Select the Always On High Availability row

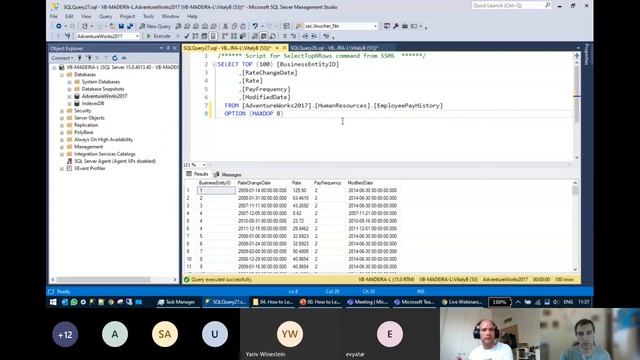[103, 140]
